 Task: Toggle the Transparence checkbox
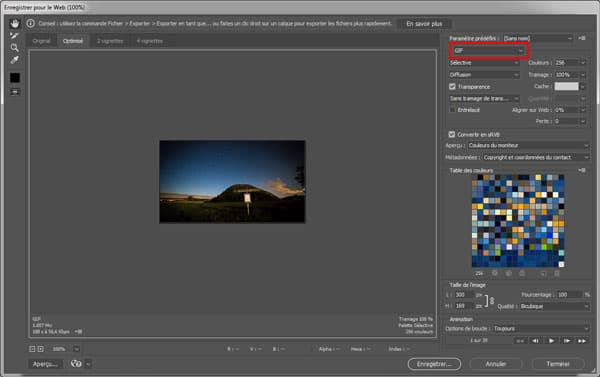pos(452,86)
